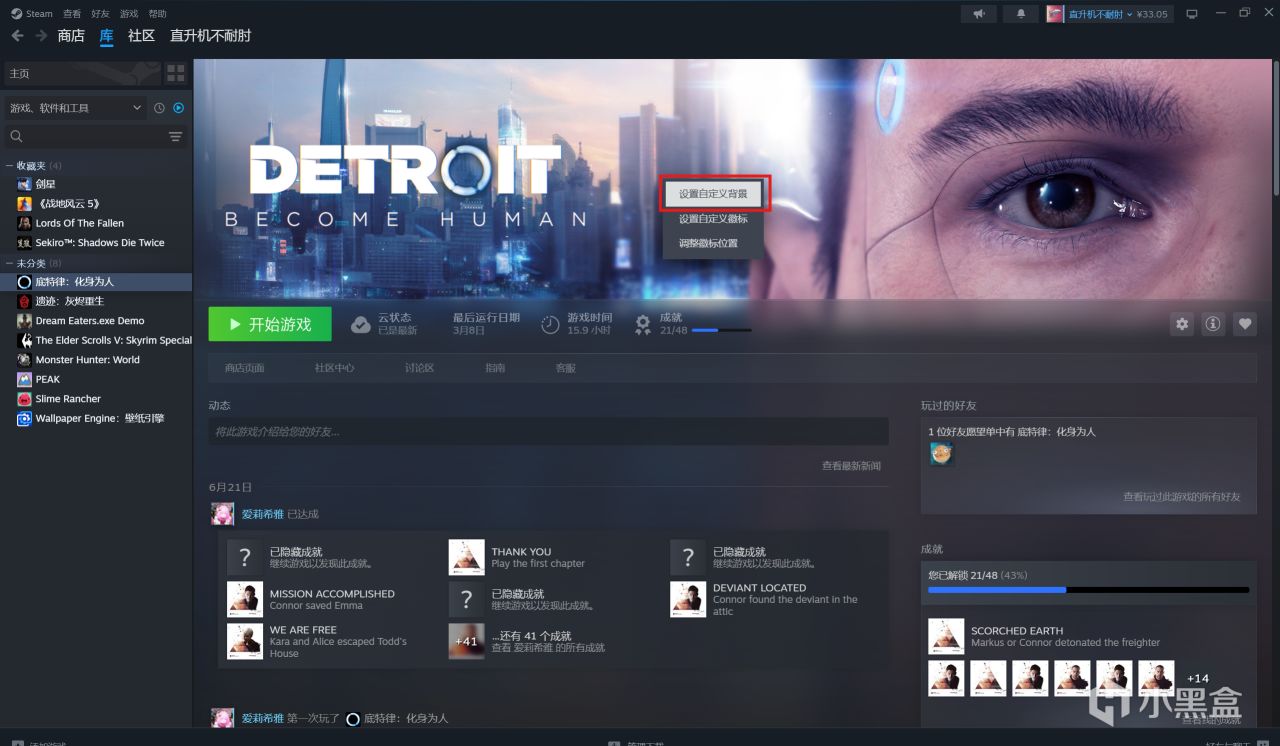
Task: Open the 帮助 menu
Action: pos(157,14)
